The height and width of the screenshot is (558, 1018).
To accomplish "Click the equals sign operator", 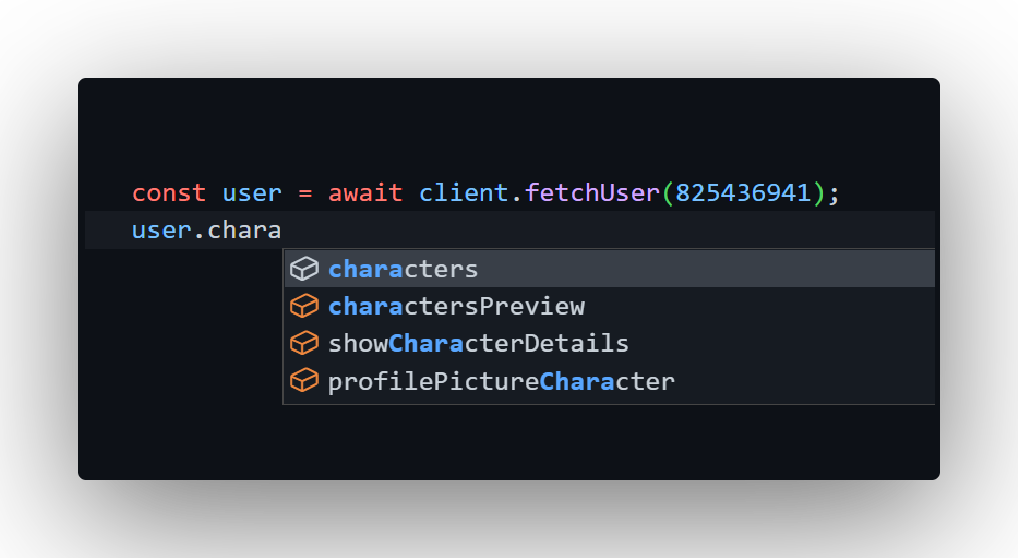I will point(305,192).
